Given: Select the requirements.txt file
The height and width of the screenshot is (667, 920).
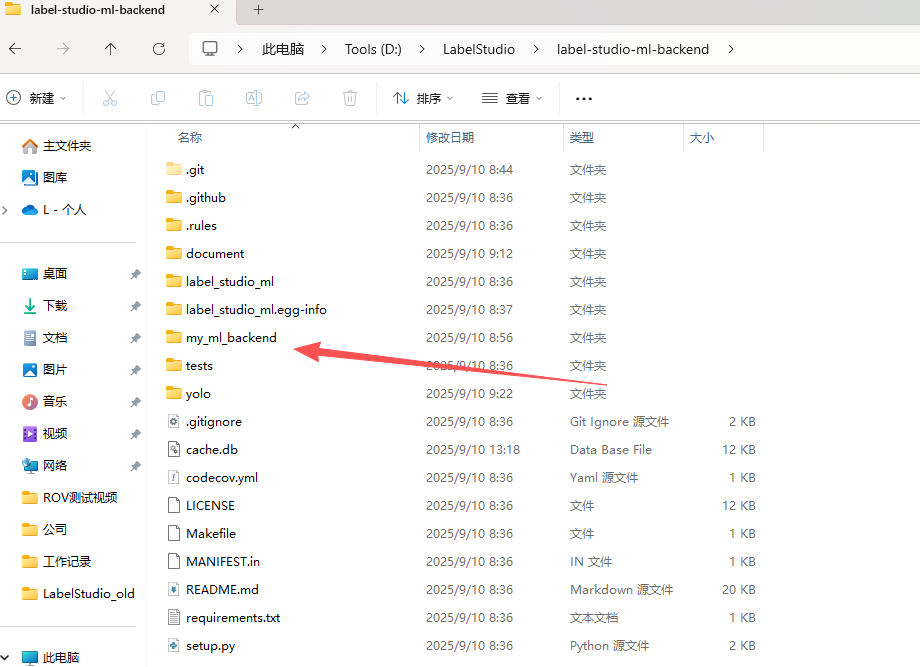Looking at the screenshot, I should [233, 618].
